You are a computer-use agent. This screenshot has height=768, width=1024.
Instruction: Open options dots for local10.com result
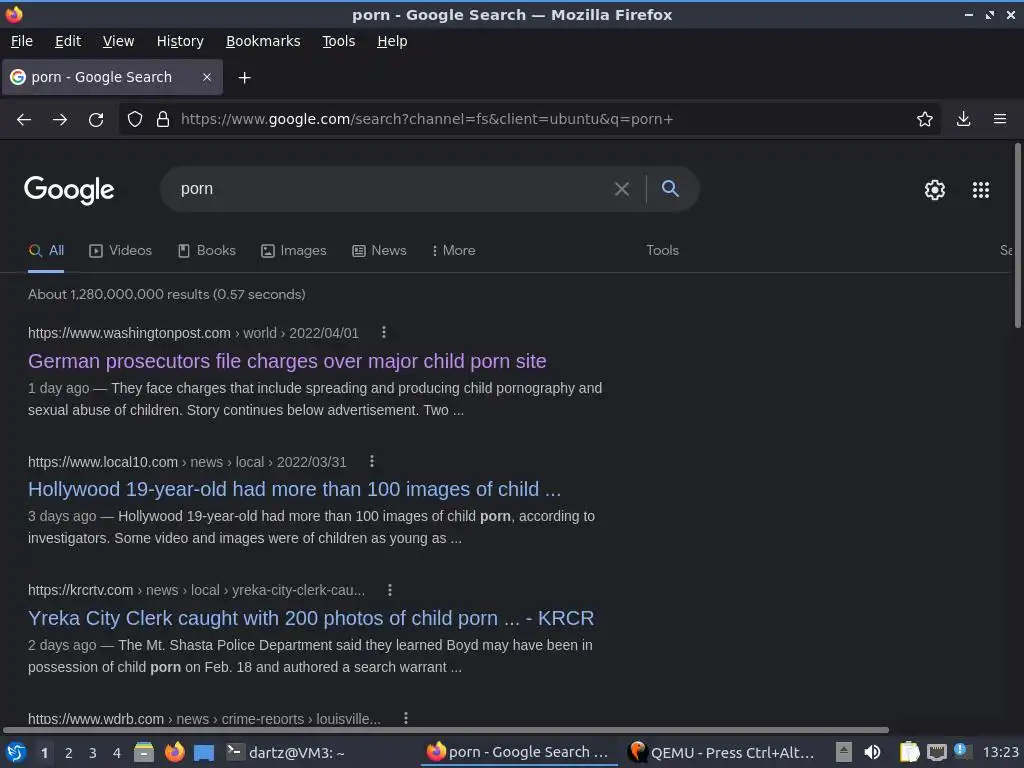pyautogui.click(x=372, y=461)
